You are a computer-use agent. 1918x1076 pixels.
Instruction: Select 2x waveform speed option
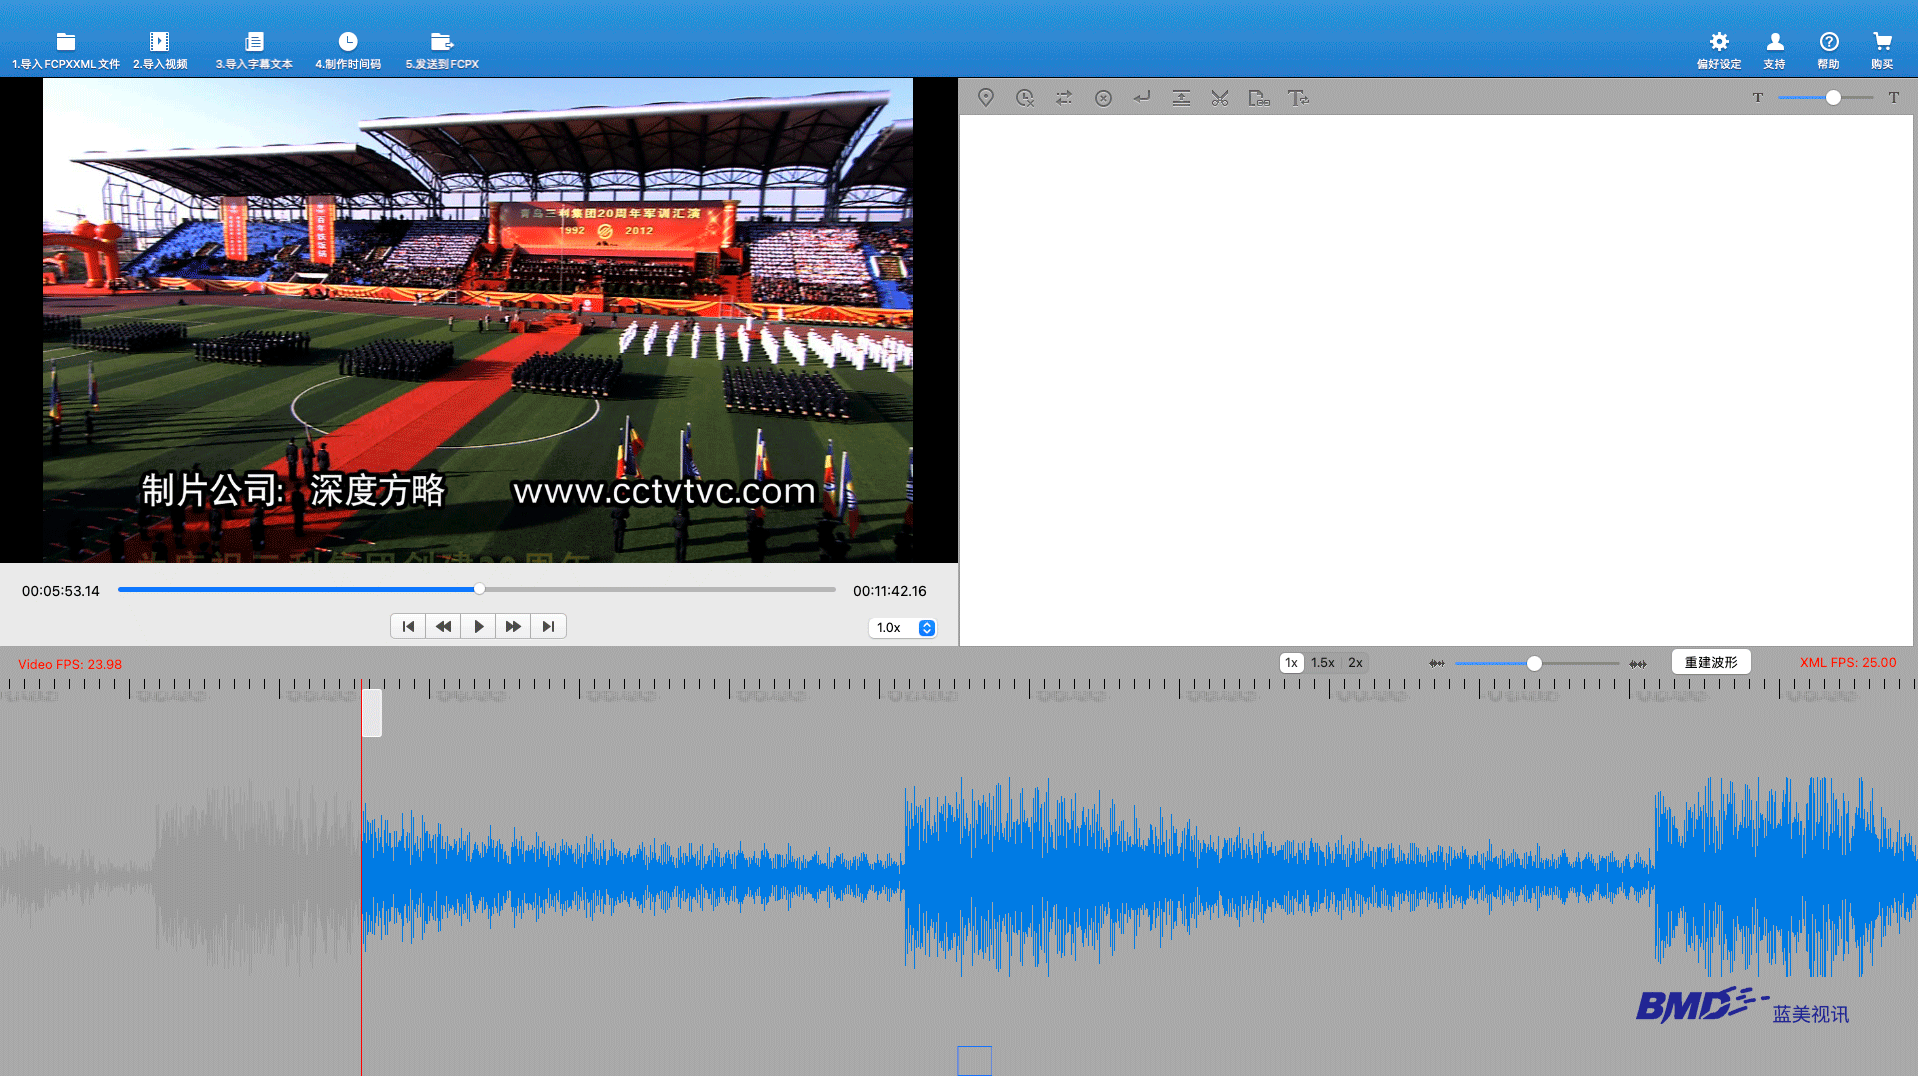tap(1355, 663)
